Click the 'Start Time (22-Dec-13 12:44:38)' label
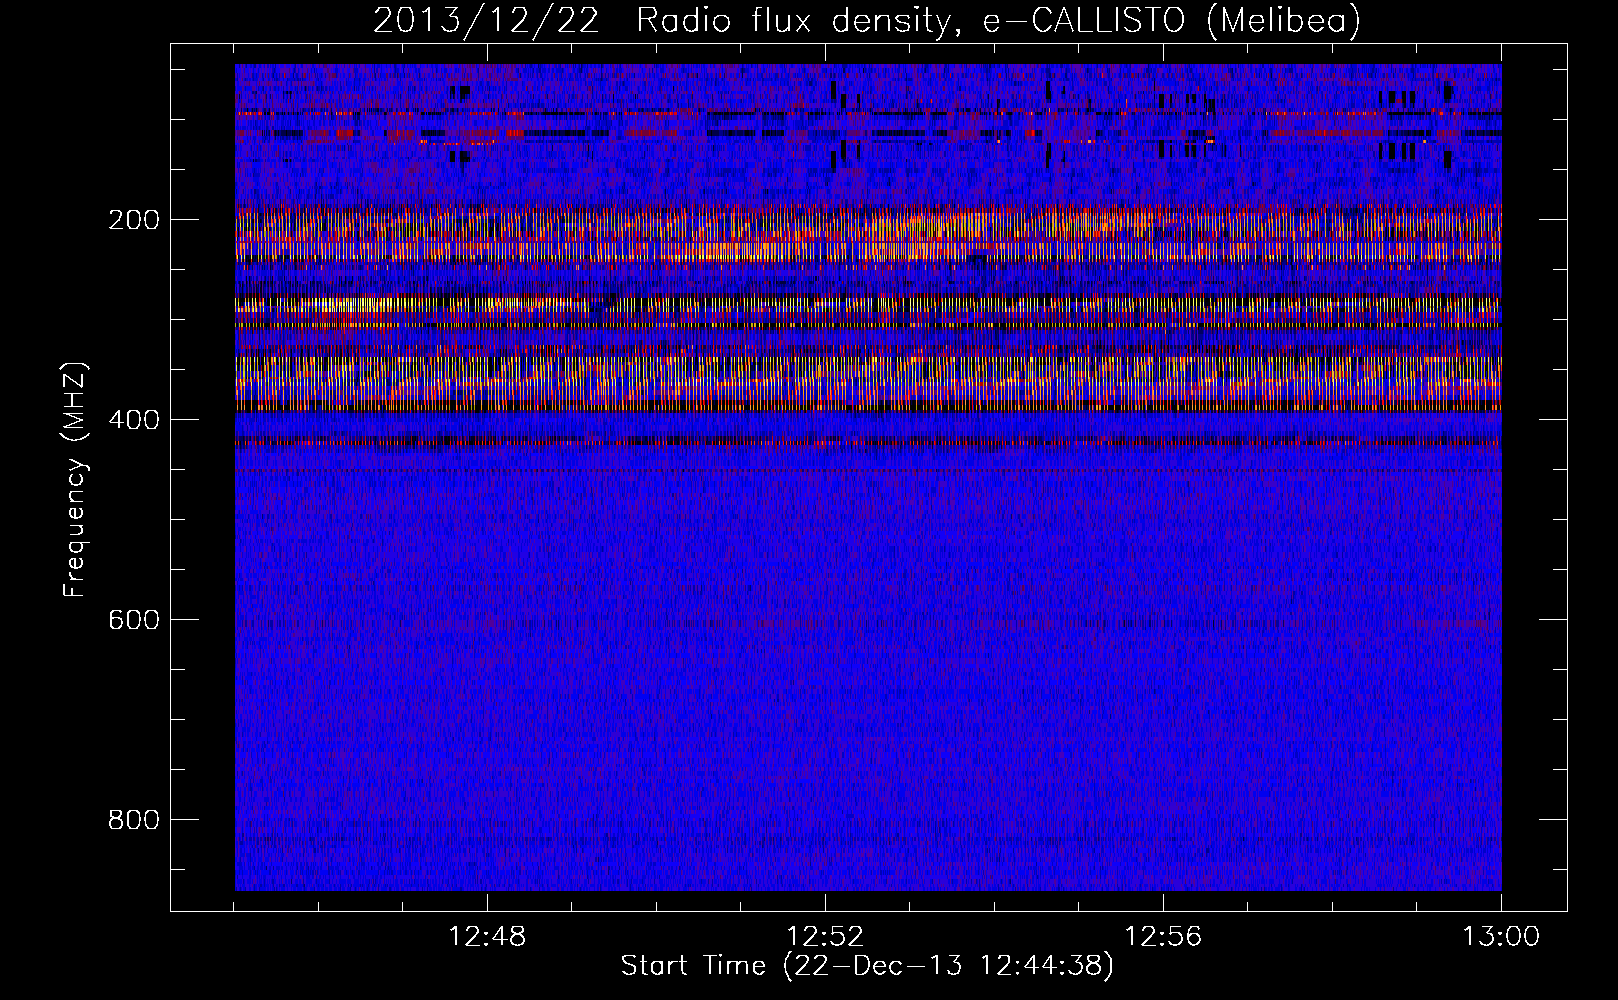 coord(867,966)
